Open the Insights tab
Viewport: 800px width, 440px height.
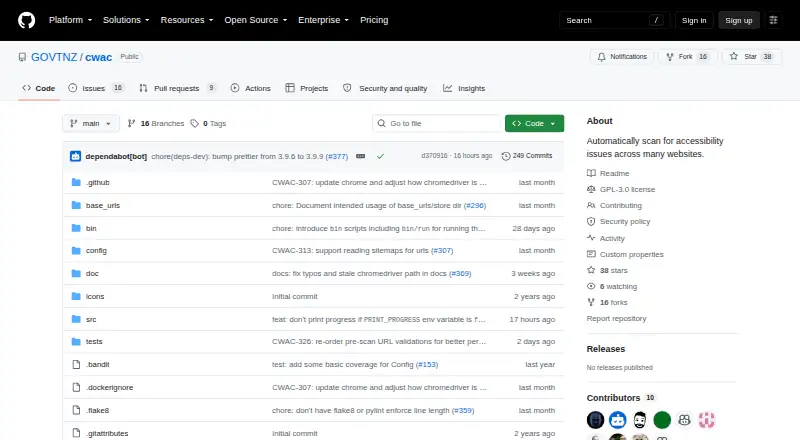(464, 88)
